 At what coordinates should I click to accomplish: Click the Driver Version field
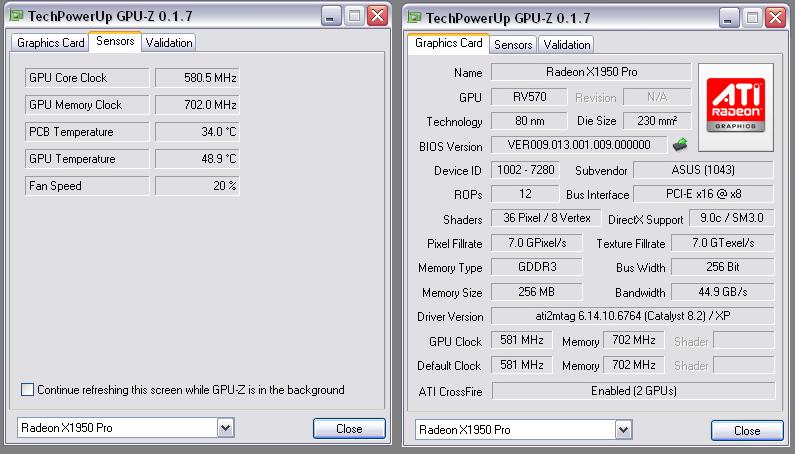tap(633, 316)
